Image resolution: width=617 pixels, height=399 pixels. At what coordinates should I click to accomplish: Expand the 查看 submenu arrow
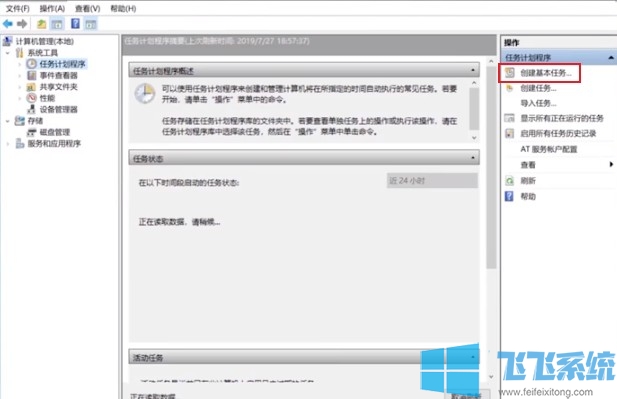pyautogui.click(x=611, y=164)
